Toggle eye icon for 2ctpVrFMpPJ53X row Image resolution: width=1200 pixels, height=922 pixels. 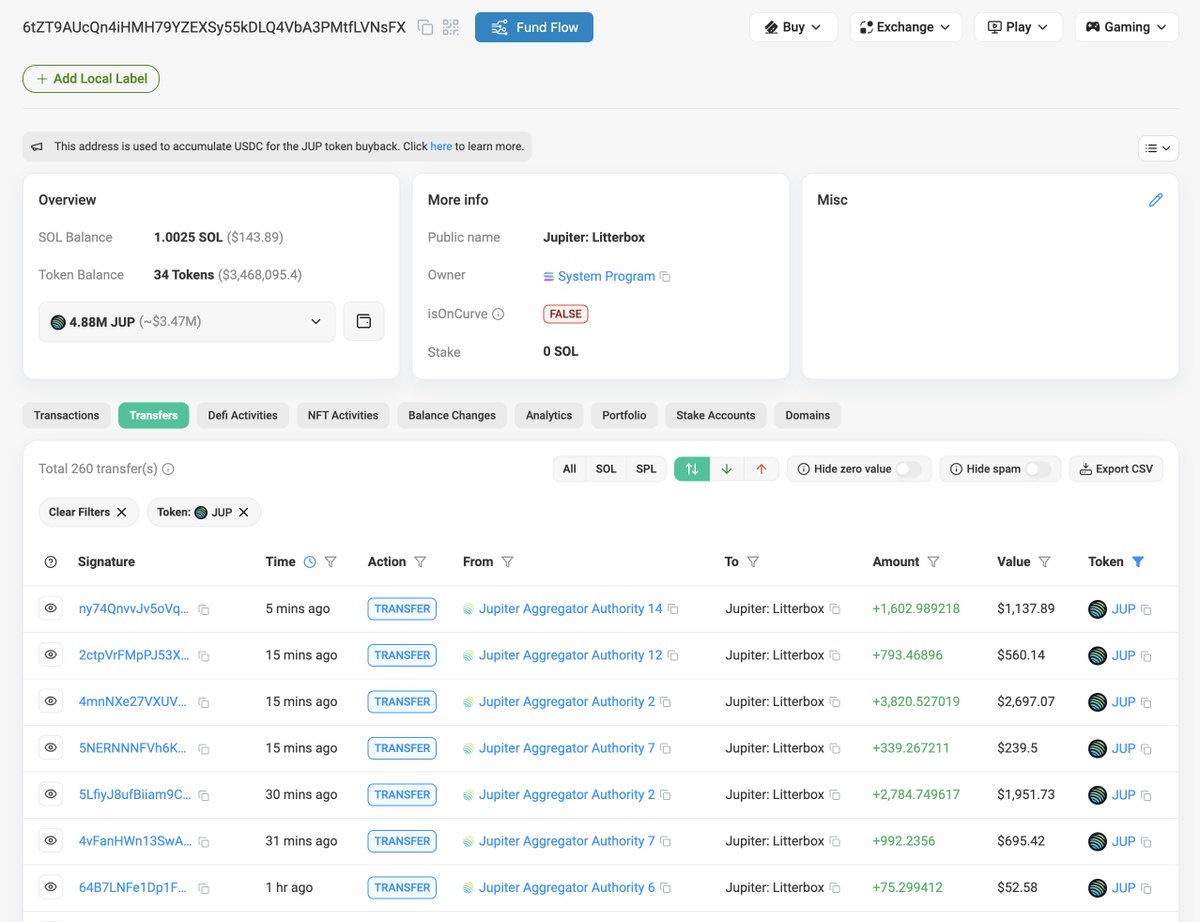51,655
